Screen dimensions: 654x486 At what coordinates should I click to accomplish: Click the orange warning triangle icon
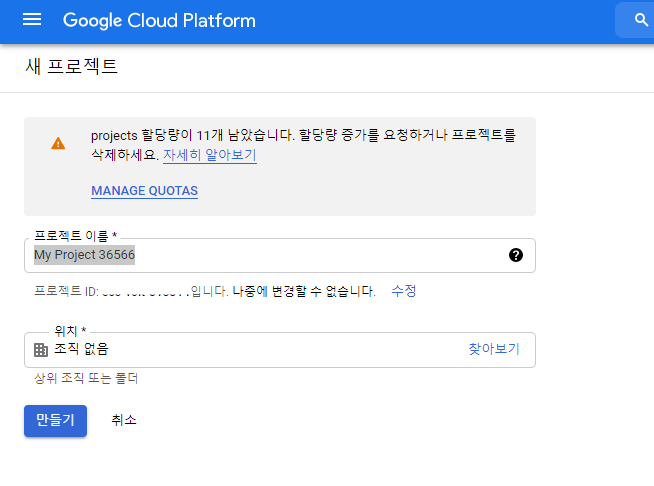tap(58, 144)
